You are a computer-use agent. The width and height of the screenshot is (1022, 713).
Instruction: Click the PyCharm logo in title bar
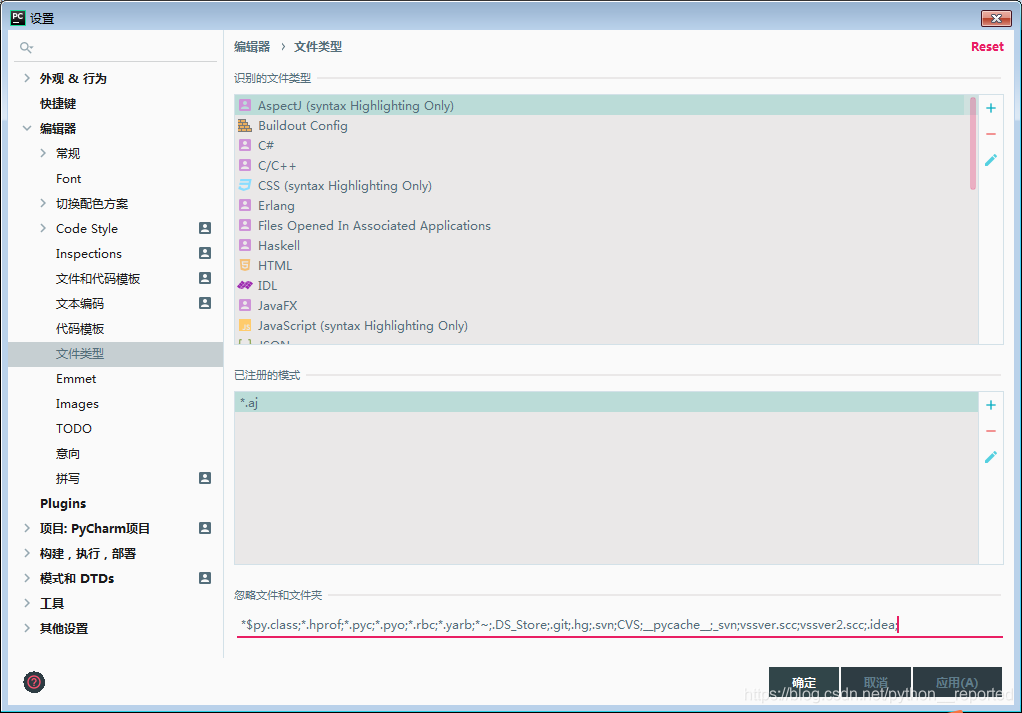(x=18, y=18)
